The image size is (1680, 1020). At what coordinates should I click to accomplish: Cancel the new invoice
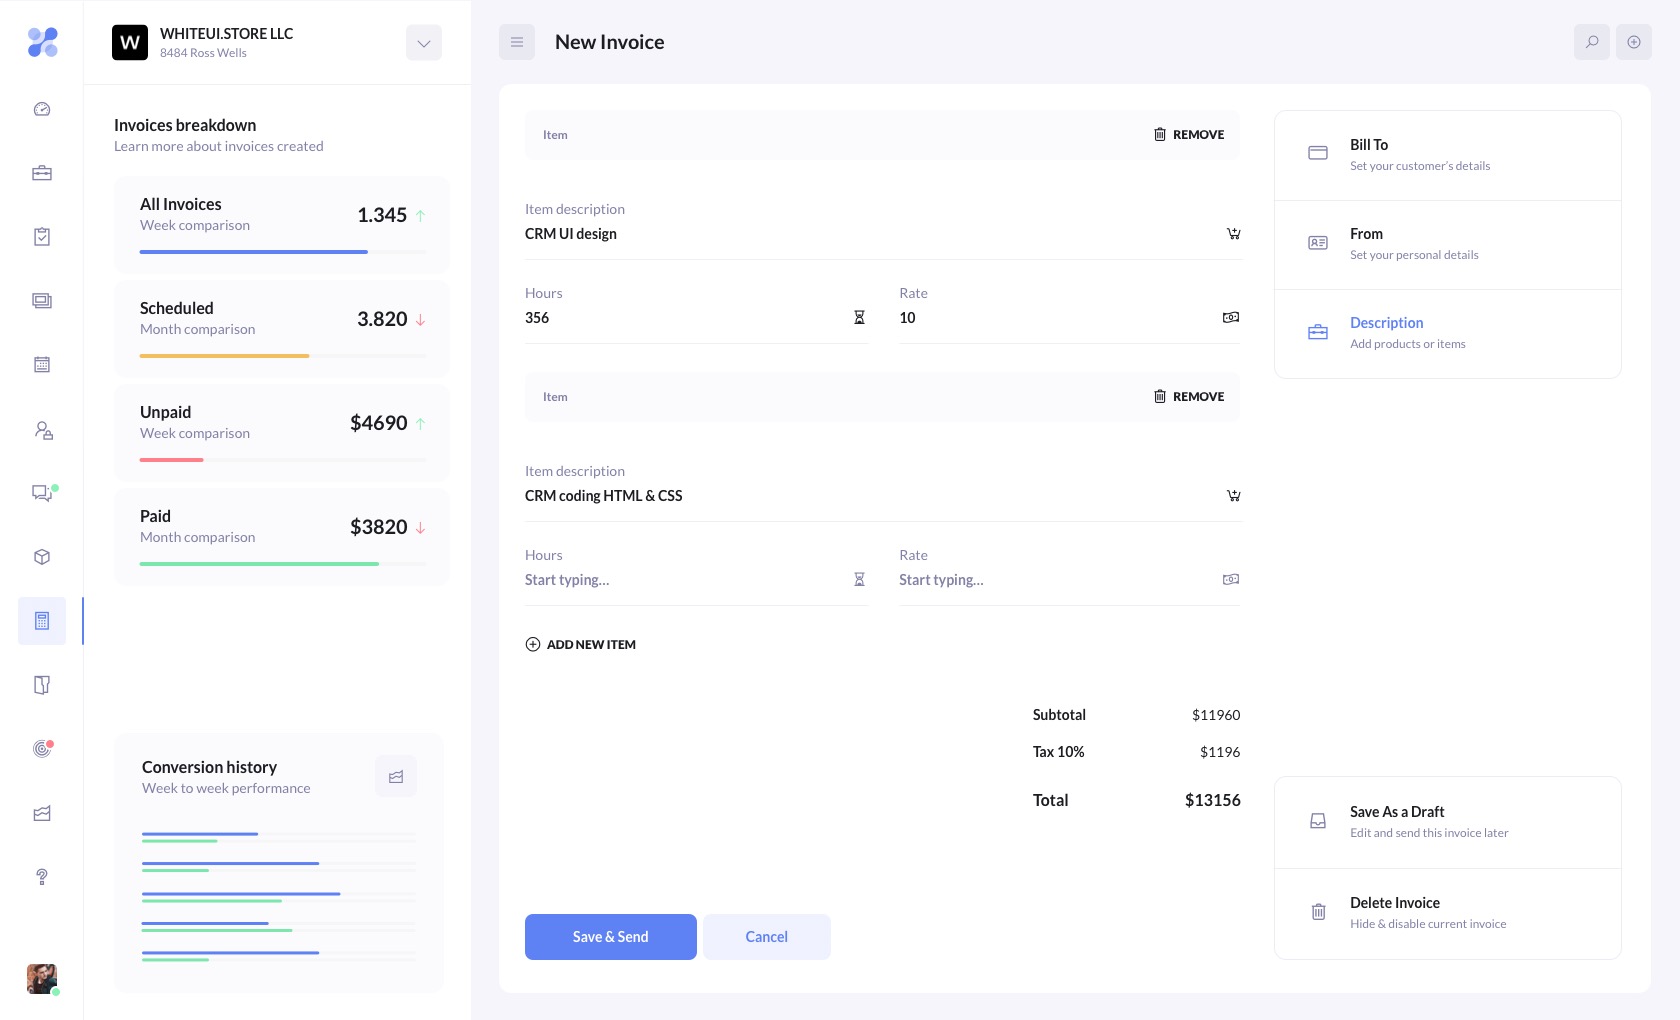(x=767, y=937)
